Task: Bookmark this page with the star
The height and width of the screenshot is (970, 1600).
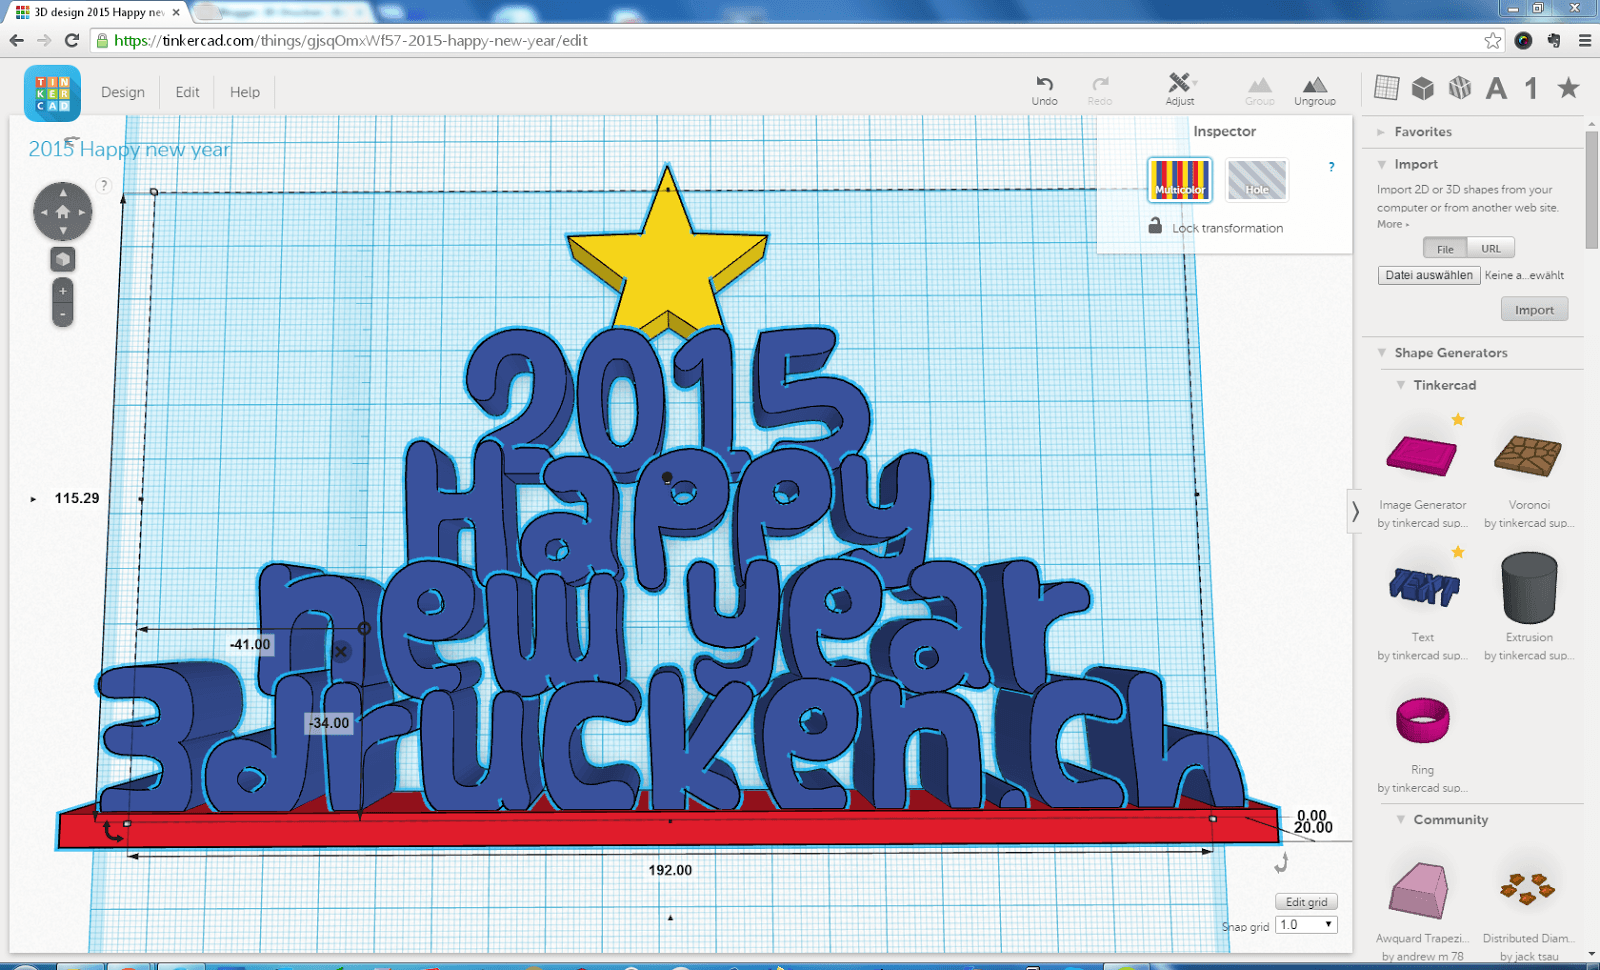Action: 1493,40
